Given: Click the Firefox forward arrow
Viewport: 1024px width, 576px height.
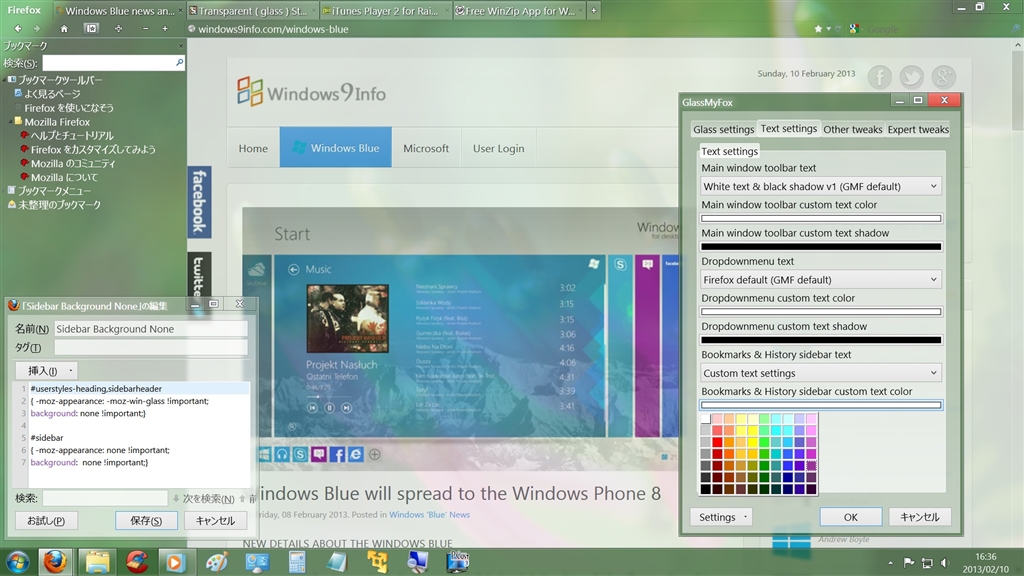Looking at the screenshot, I should pos(37,29).
